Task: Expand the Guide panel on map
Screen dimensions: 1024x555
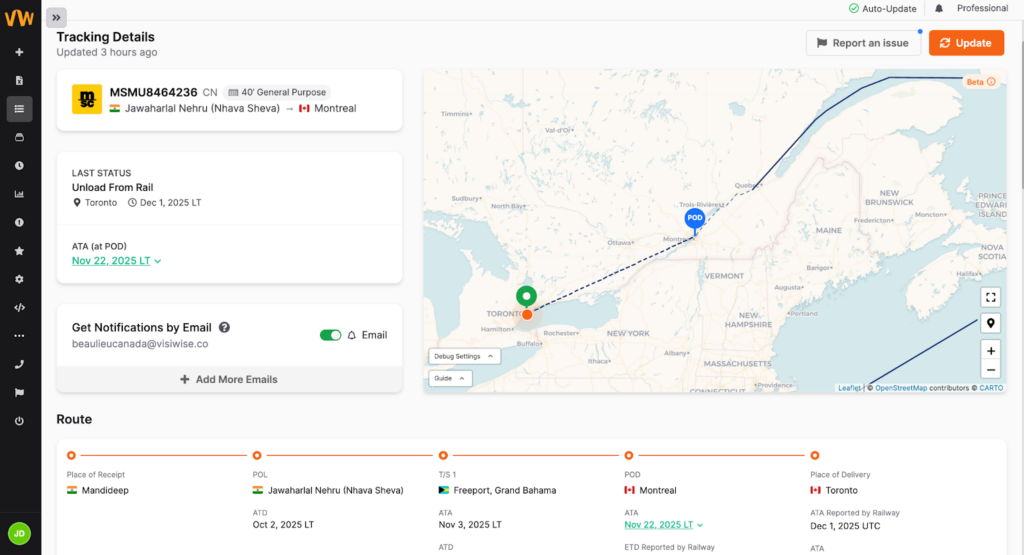Action: 449,378
